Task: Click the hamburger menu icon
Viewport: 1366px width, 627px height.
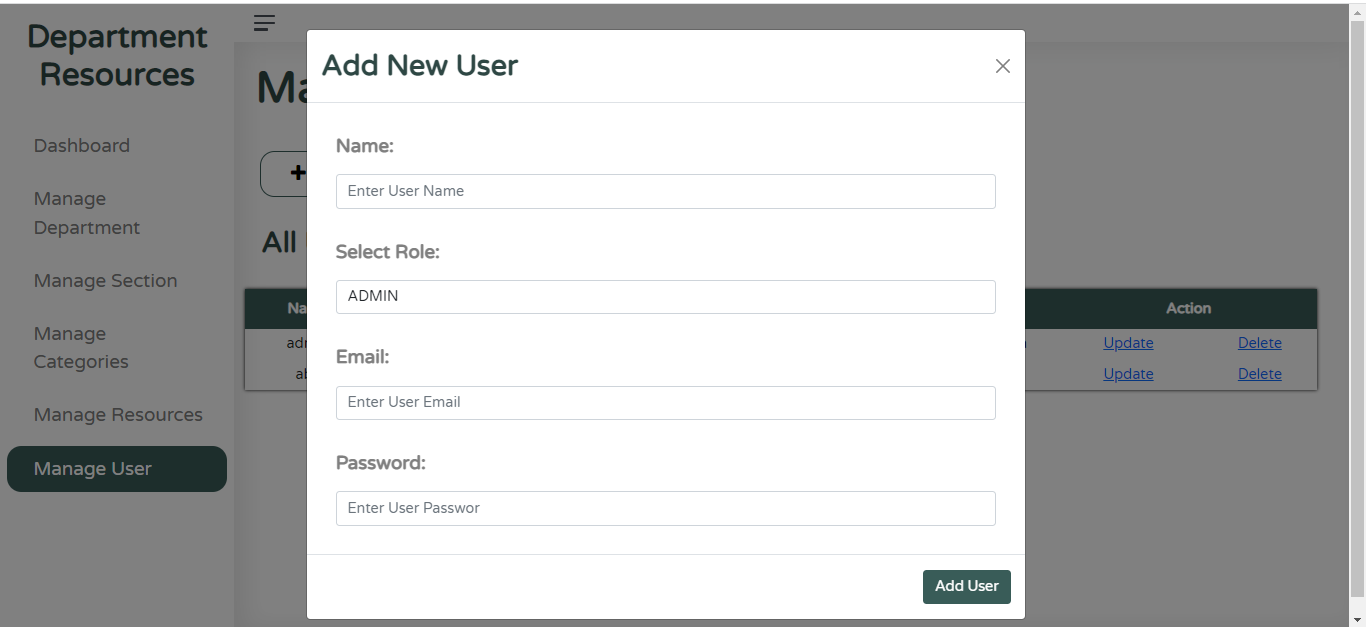Action: (x=264, y=23)
